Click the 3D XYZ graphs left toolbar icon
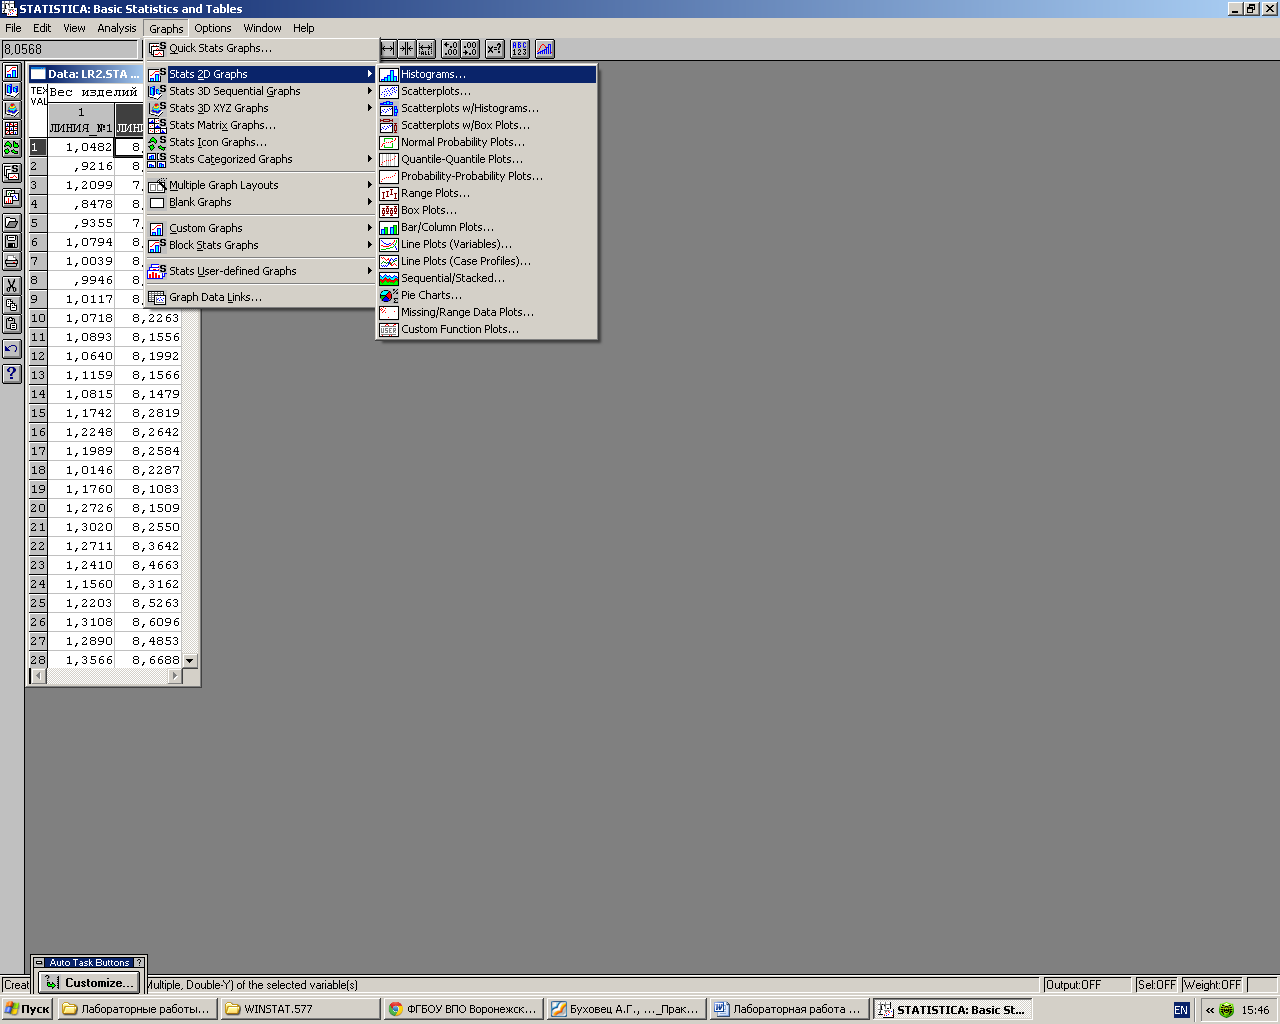The image size is (1280, 1024). [12, 110]
